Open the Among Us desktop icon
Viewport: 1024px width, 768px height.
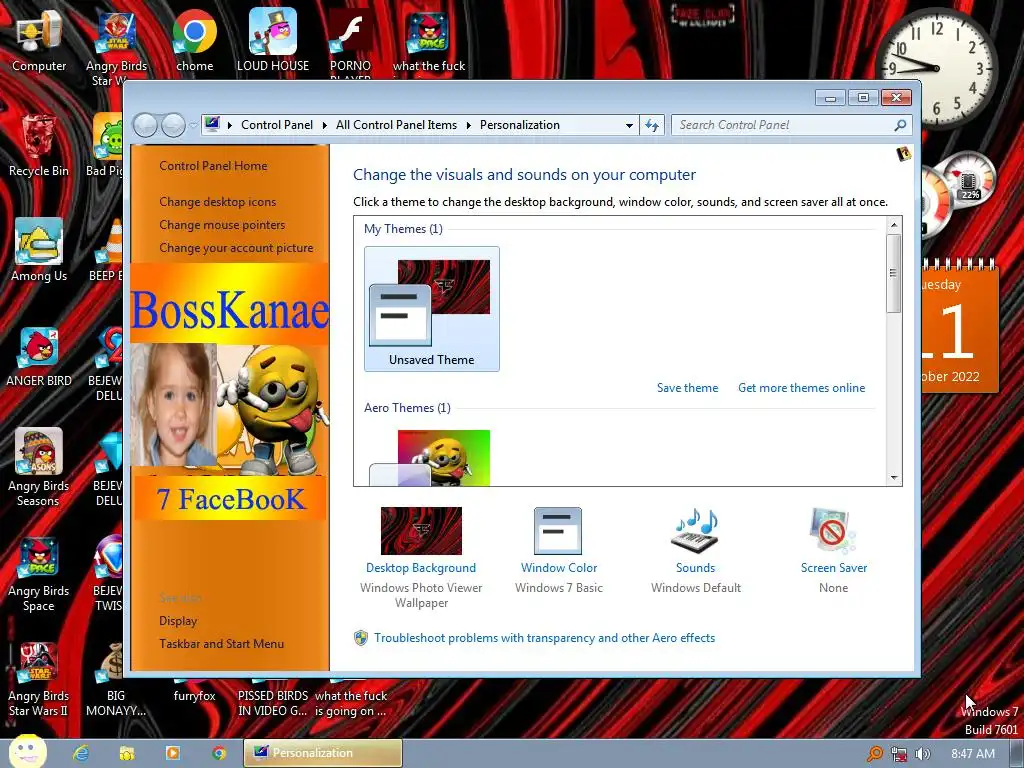[39, 250]
